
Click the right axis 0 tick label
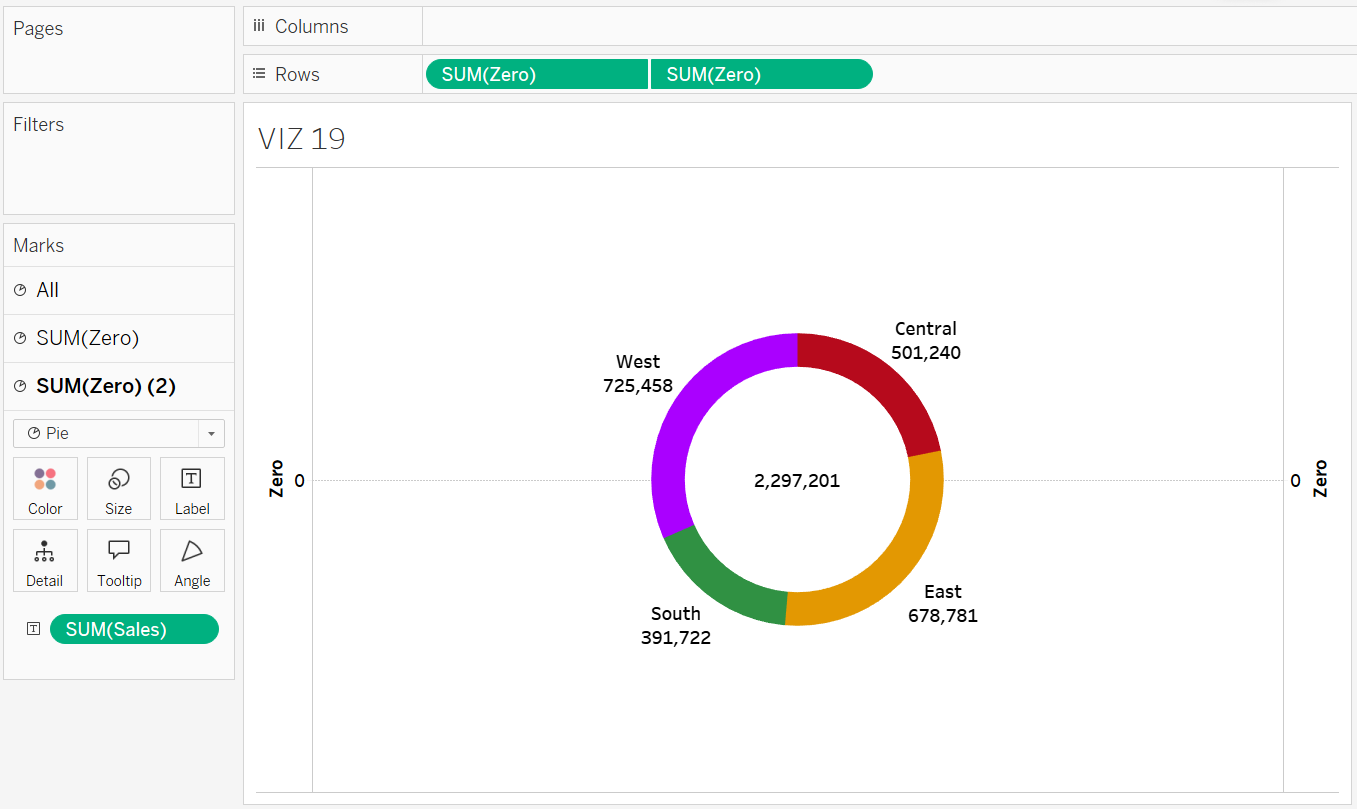point(1295,481)
